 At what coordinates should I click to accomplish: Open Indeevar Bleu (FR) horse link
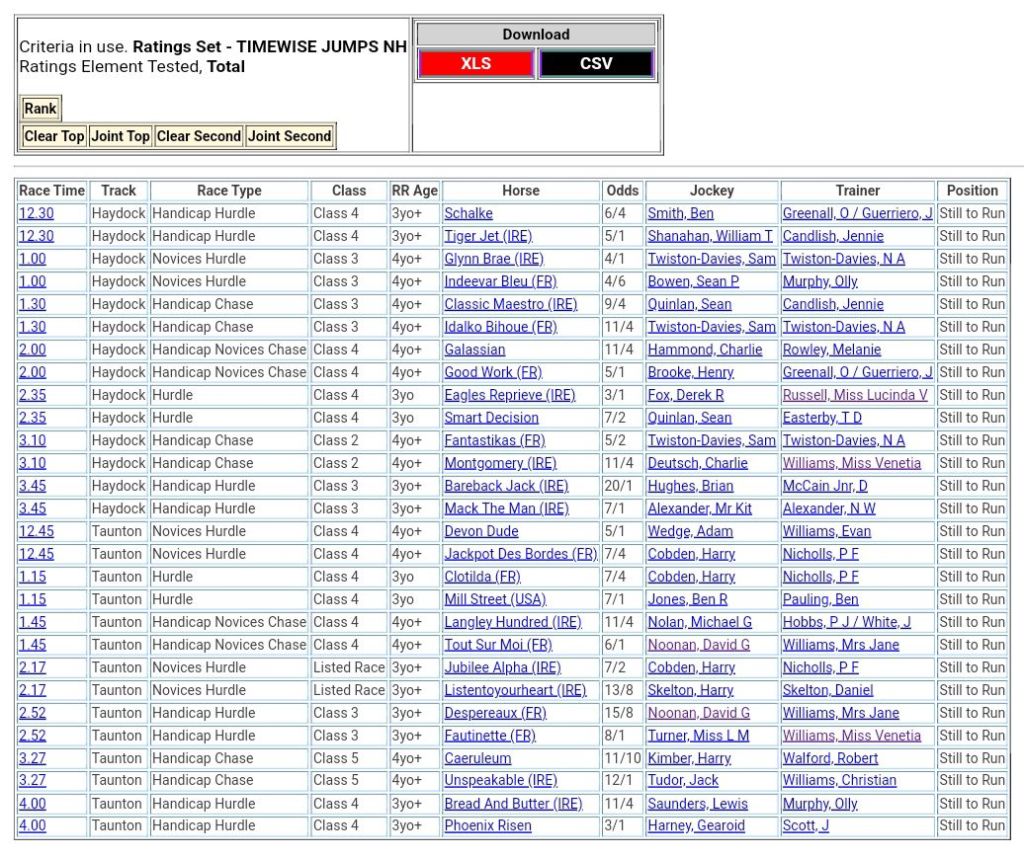(500, 281)
